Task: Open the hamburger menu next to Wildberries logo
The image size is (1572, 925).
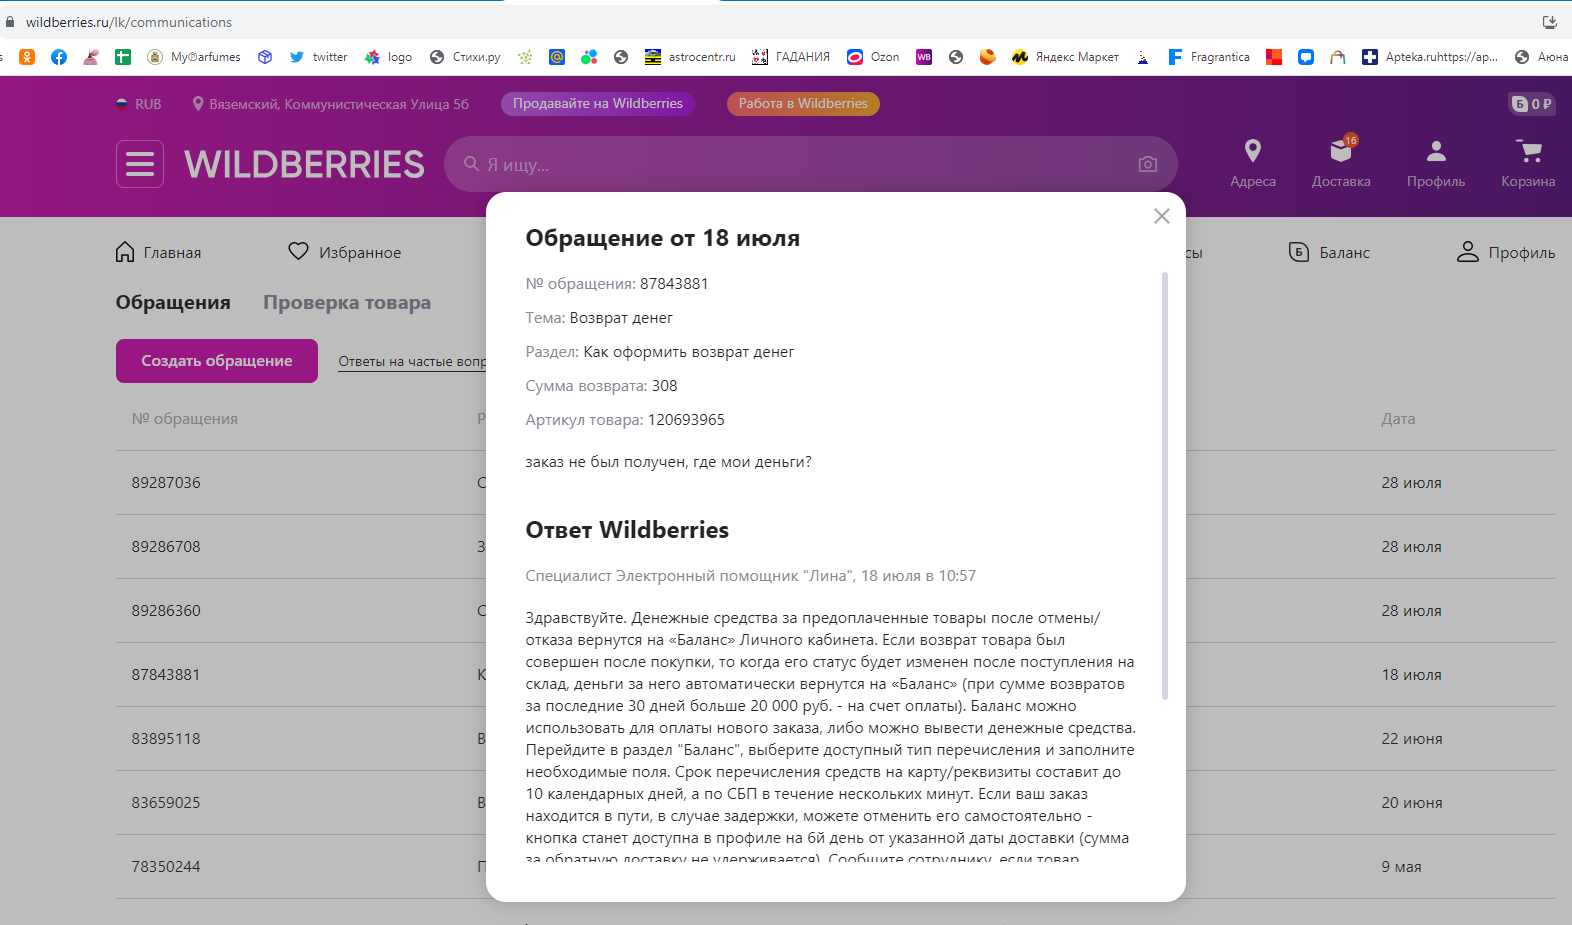Action: click(x=140, y=164)
